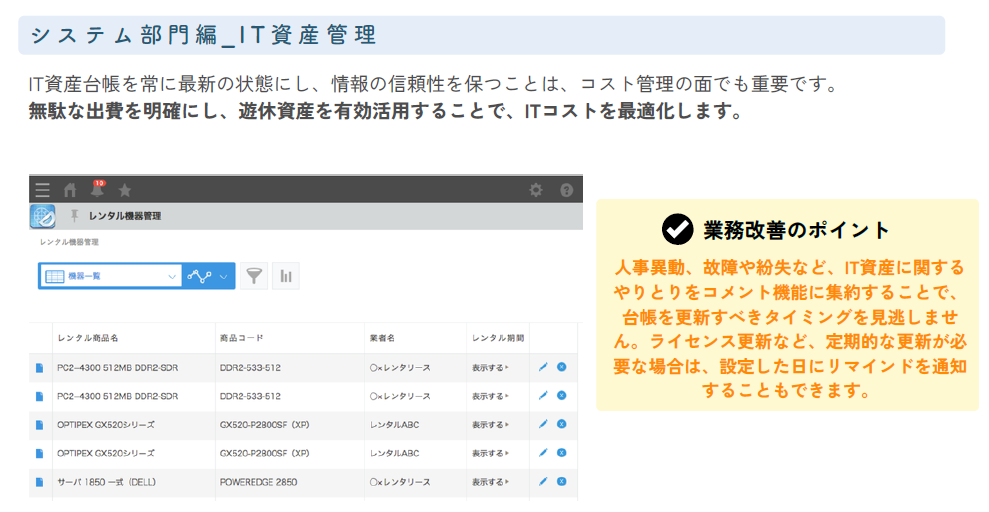
Task: Delete the second PC2-4300 row
Action: (x=561, y=396)
